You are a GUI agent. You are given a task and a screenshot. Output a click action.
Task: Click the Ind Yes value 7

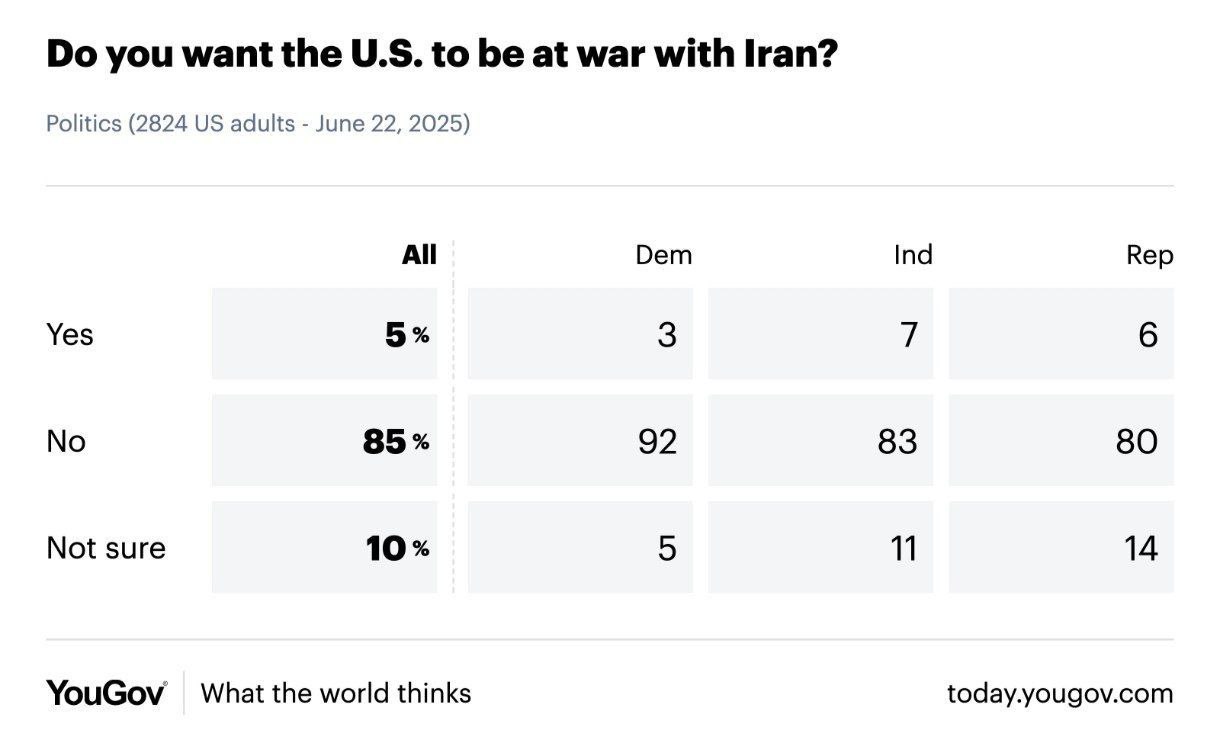coord(908,334)
